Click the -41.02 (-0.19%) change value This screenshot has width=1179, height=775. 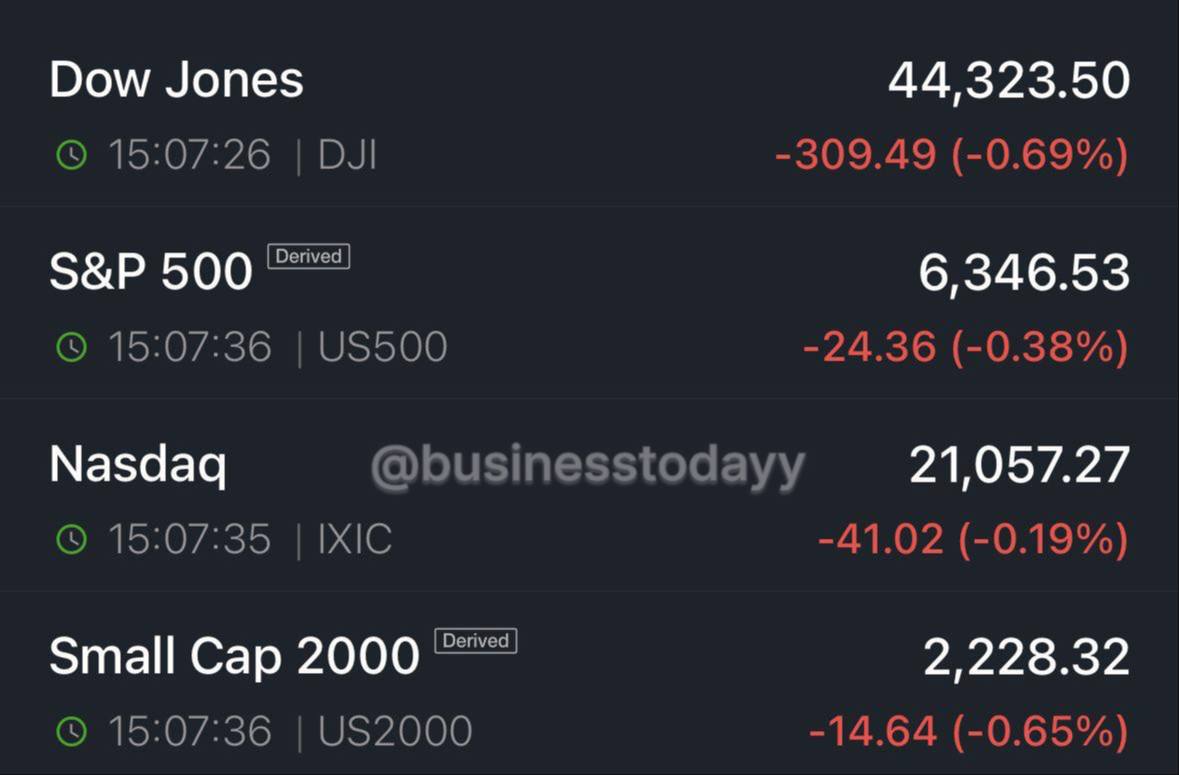click(x=974, y=540)
